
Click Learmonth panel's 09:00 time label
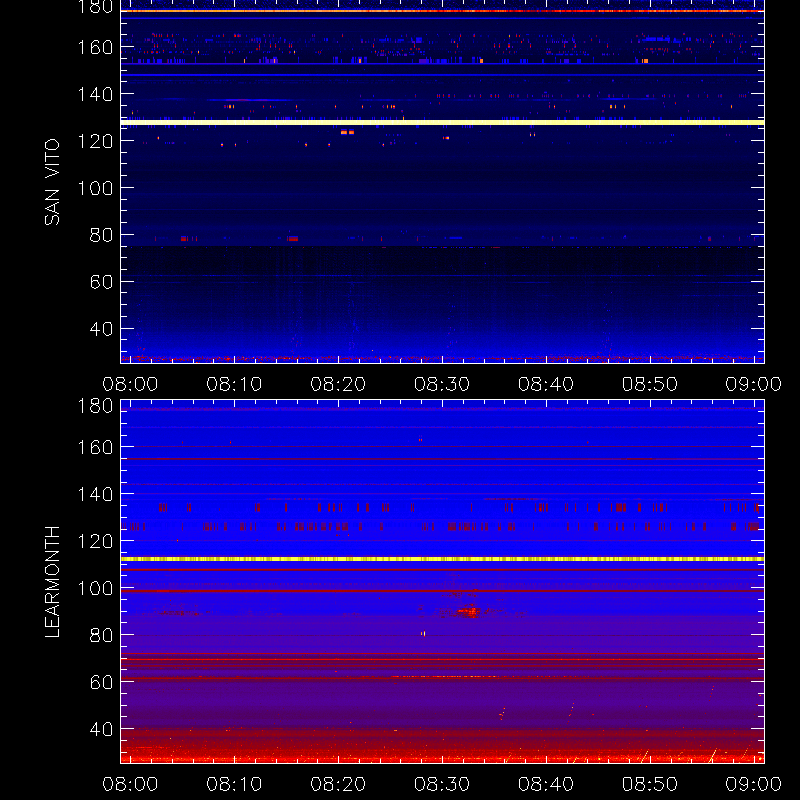(754, 784)
